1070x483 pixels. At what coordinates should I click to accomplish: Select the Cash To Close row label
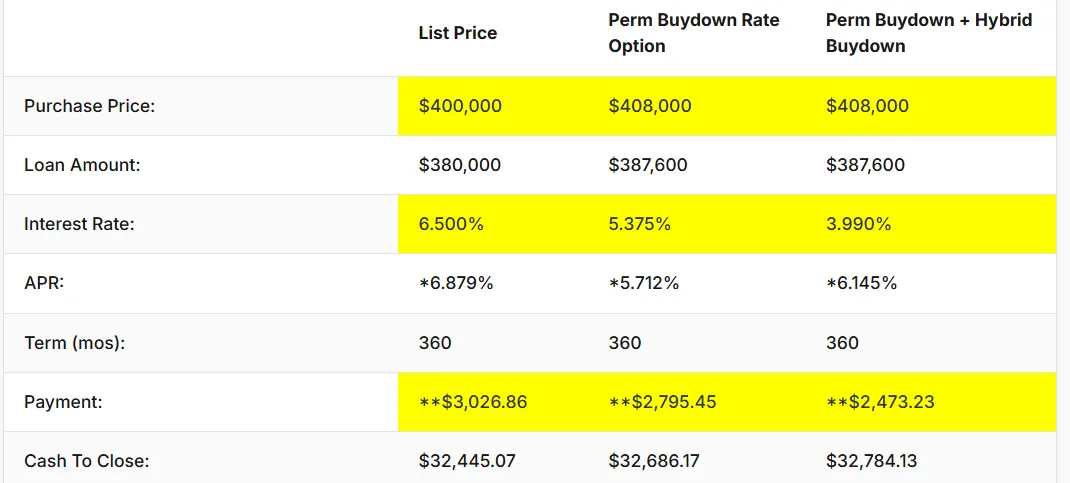[x=86, y=461]
